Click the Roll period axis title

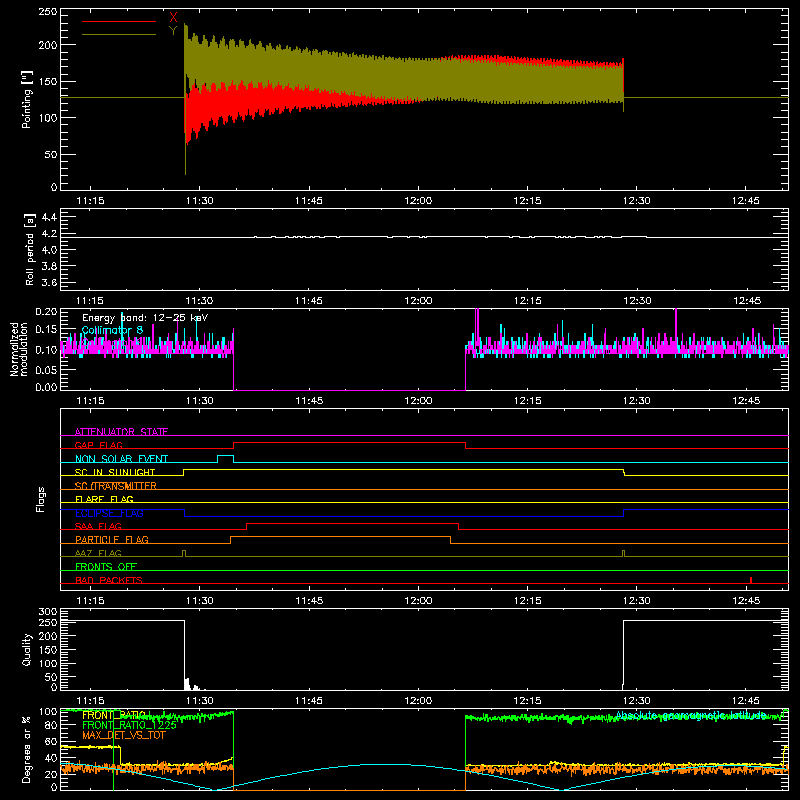30,249
